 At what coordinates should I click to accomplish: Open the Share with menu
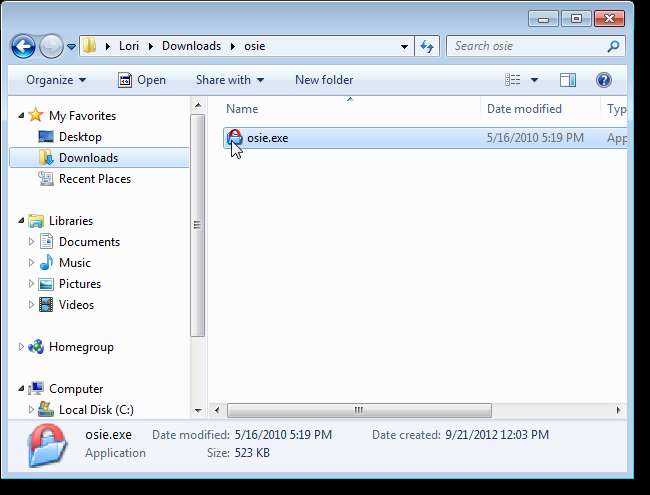(230, 80)
